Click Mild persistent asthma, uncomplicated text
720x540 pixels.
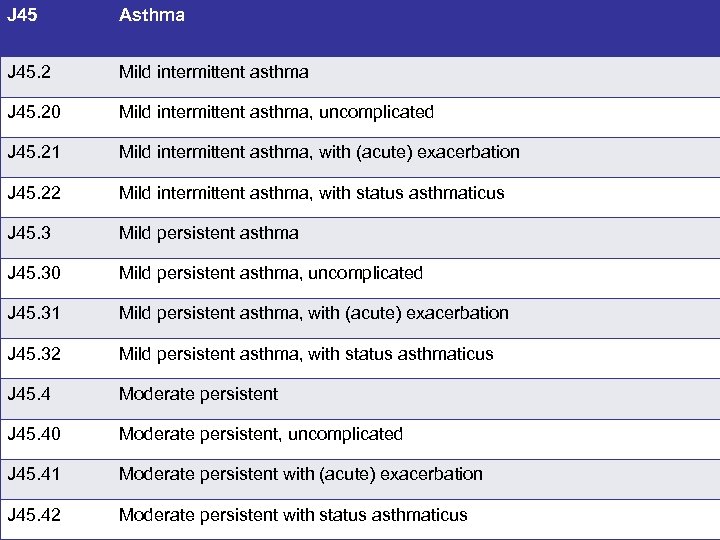point(271,273)
